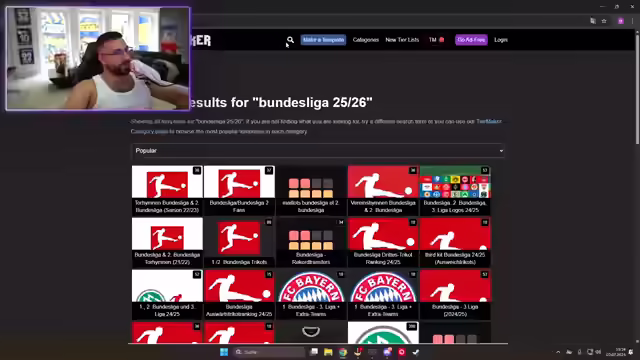
Task: Open Bundesliga/Bundesliga 2 Fans template
Action: (239, 190)
